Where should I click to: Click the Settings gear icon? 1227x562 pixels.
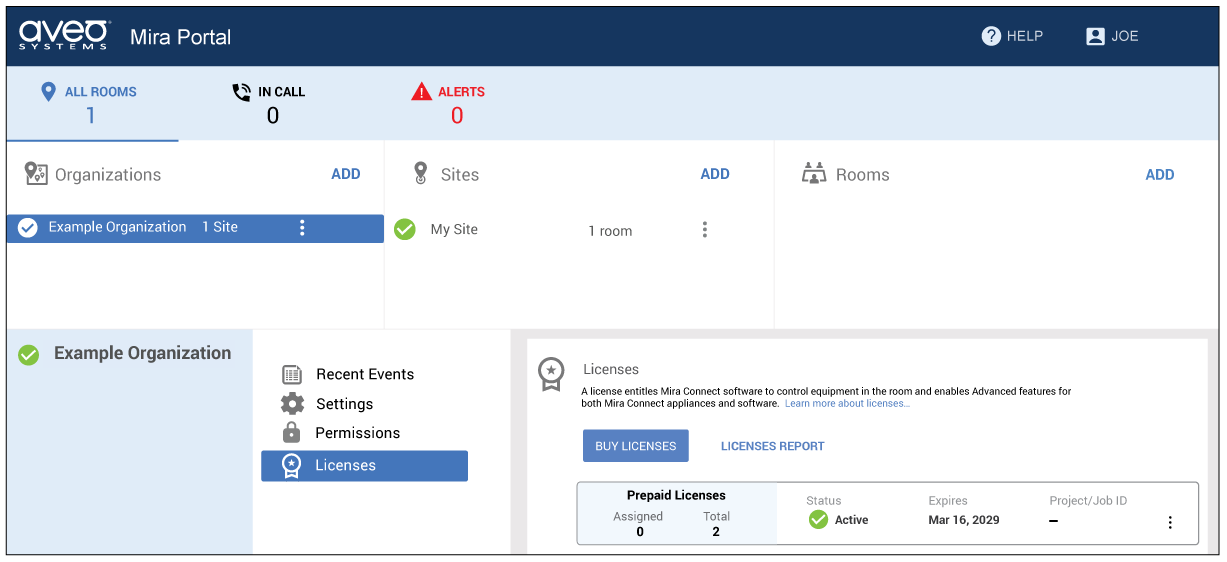click(x=292, y=404)
